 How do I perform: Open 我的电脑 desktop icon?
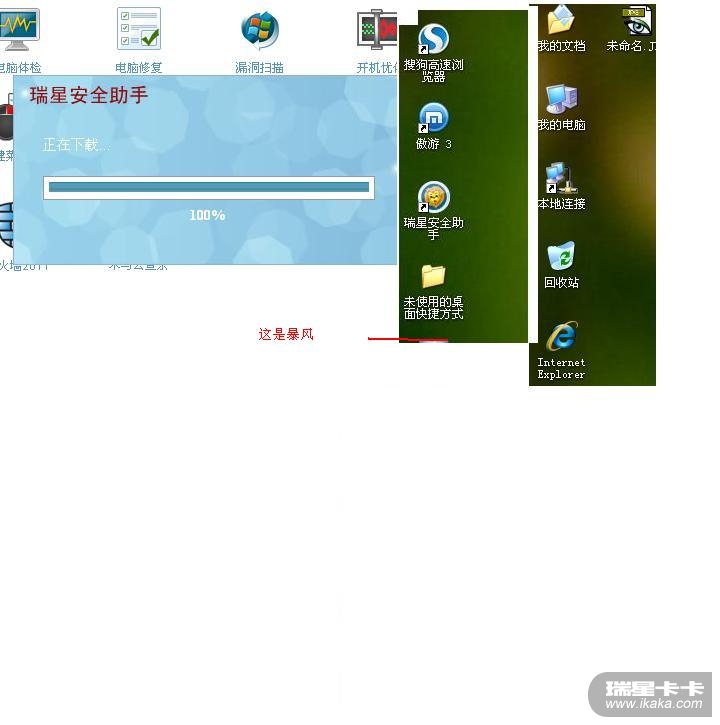(x=561, y=98)
